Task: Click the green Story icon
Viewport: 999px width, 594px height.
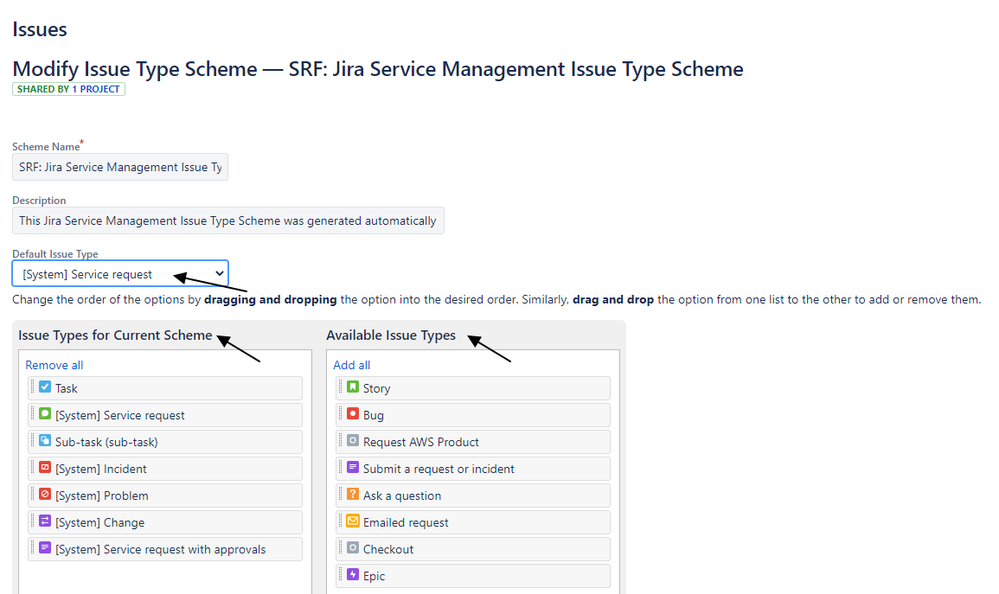Action: tap(352, 387)
